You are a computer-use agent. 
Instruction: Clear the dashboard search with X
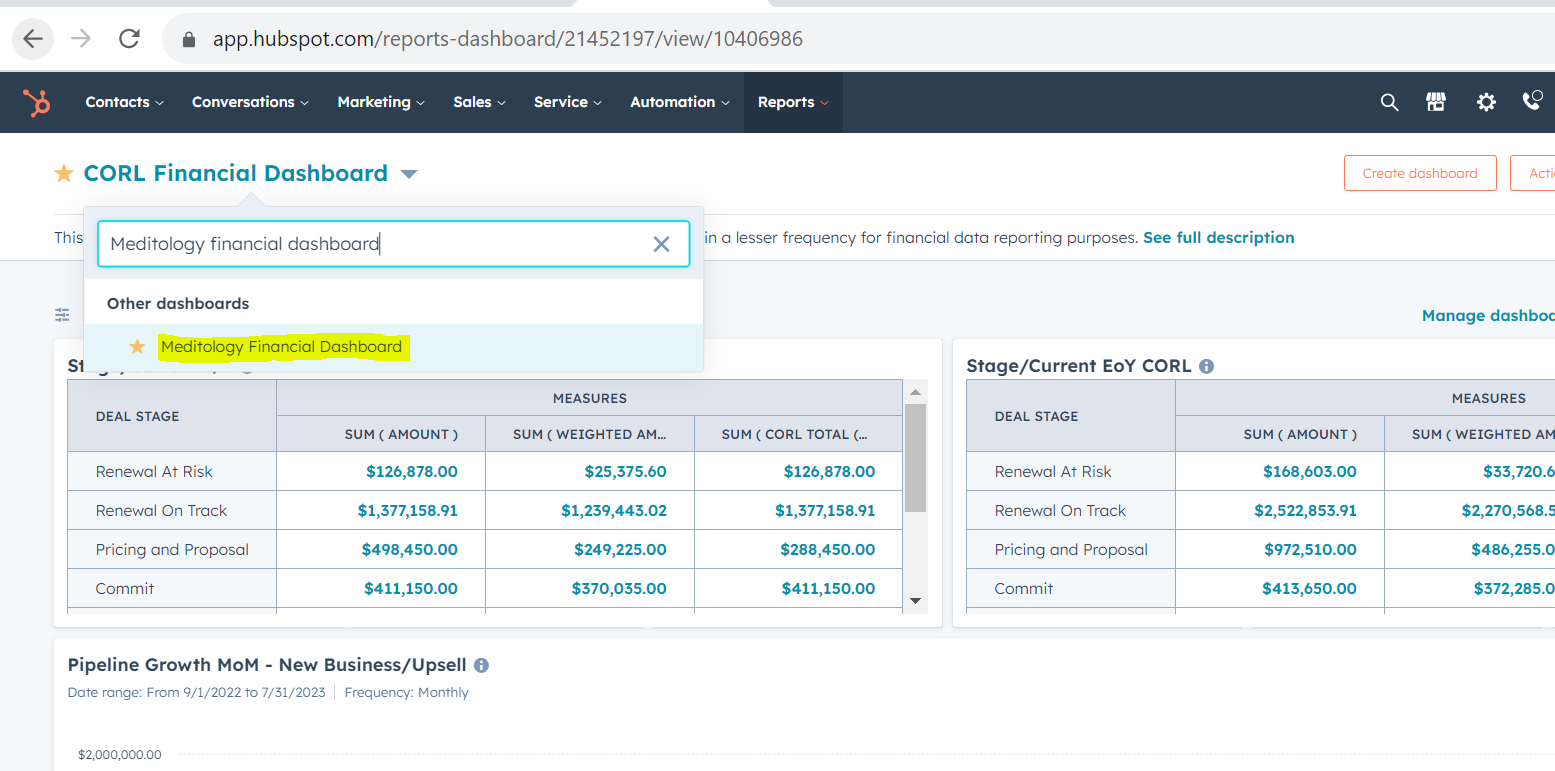click(661, 244)
